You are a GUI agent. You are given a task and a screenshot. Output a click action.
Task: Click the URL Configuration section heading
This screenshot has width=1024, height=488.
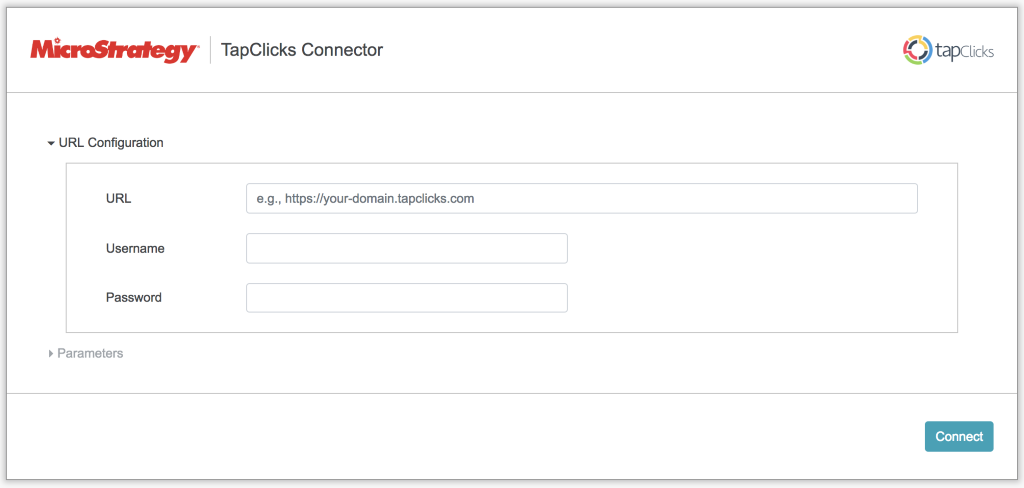tap(111, 143)
